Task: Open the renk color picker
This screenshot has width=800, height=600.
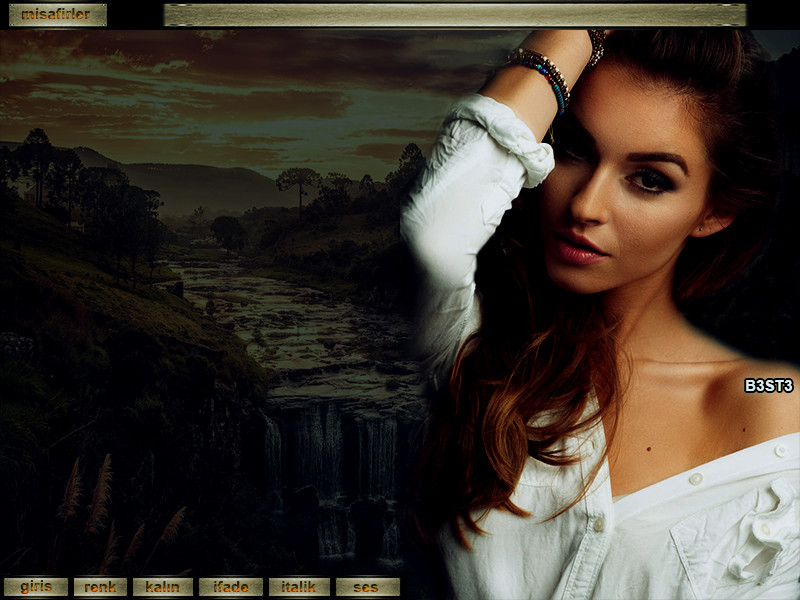Action: tap(100, 587)
